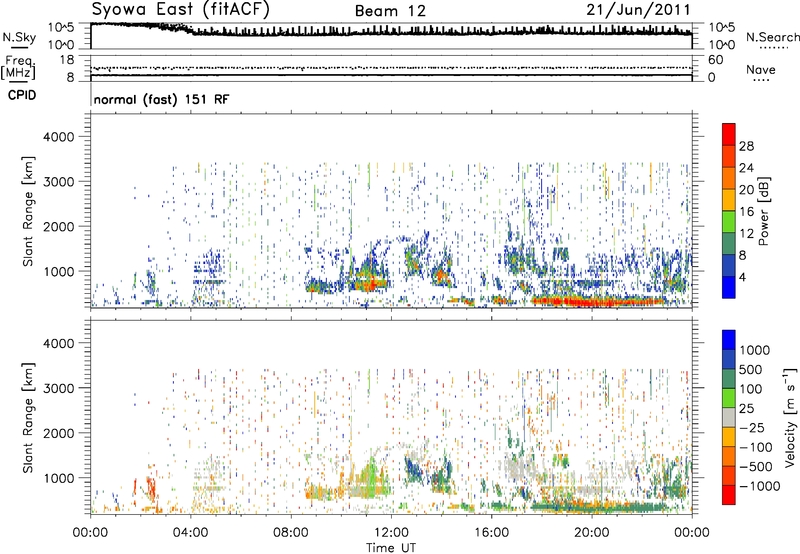Select 'Slant Range [km]' label of power panel

[x=28, y=211]
